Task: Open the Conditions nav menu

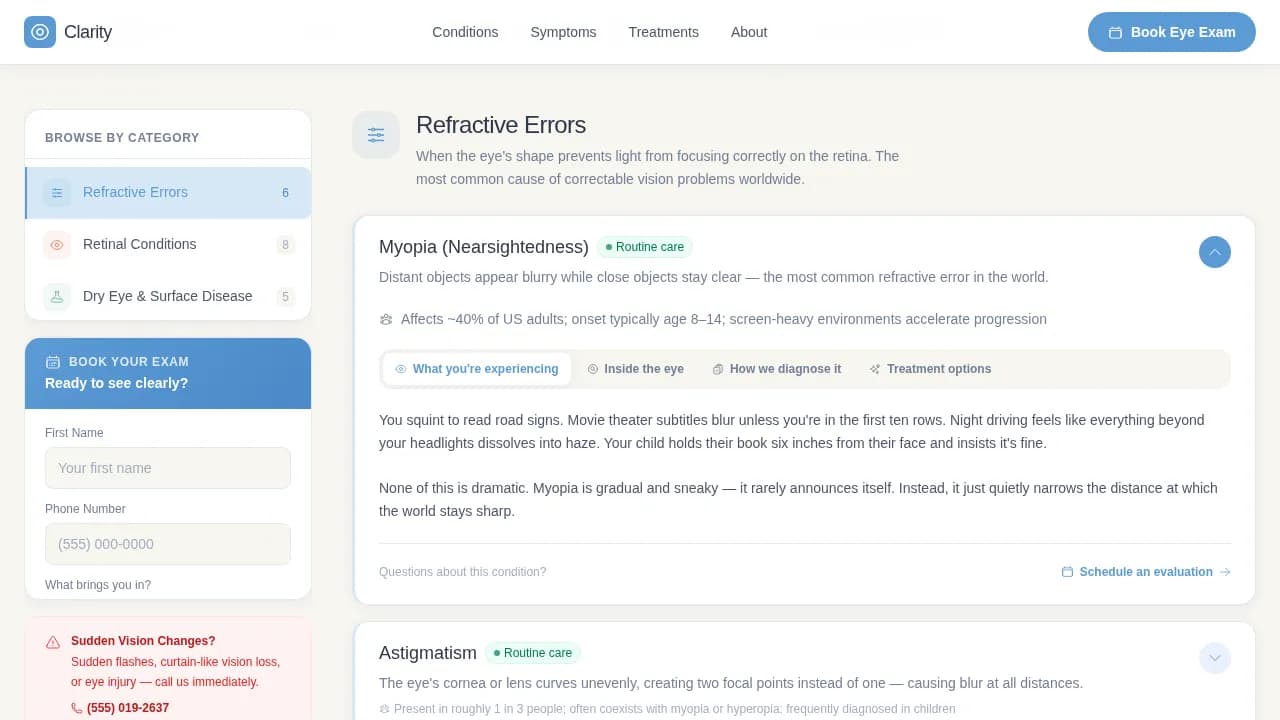Action: (x=465, y=32)
